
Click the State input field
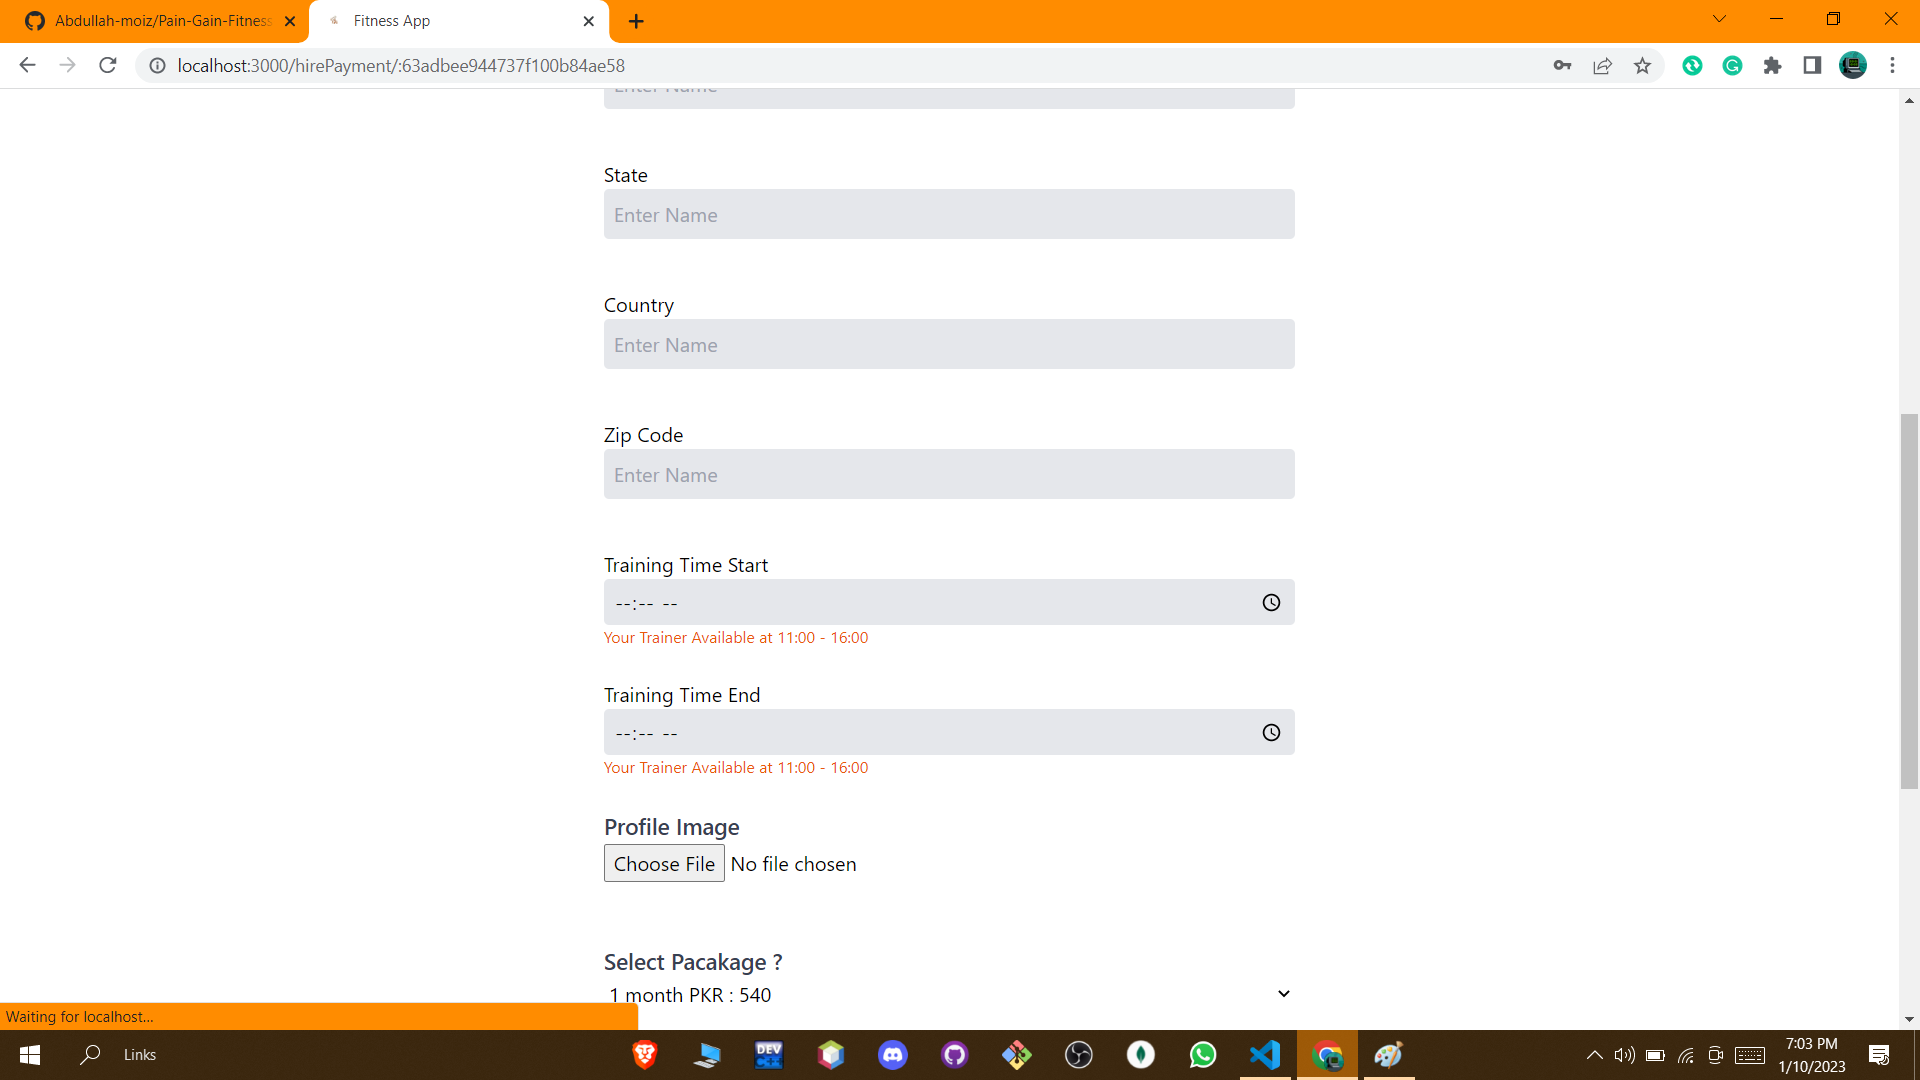point(949,214)
